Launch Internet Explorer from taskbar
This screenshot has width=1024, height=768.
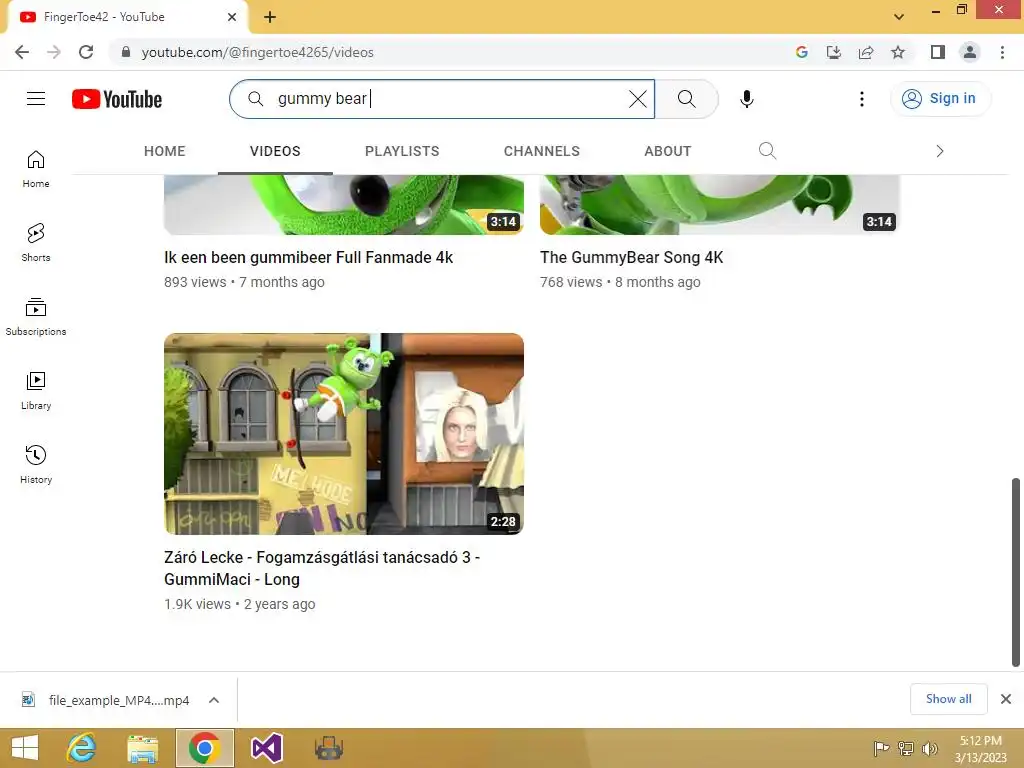82,748
